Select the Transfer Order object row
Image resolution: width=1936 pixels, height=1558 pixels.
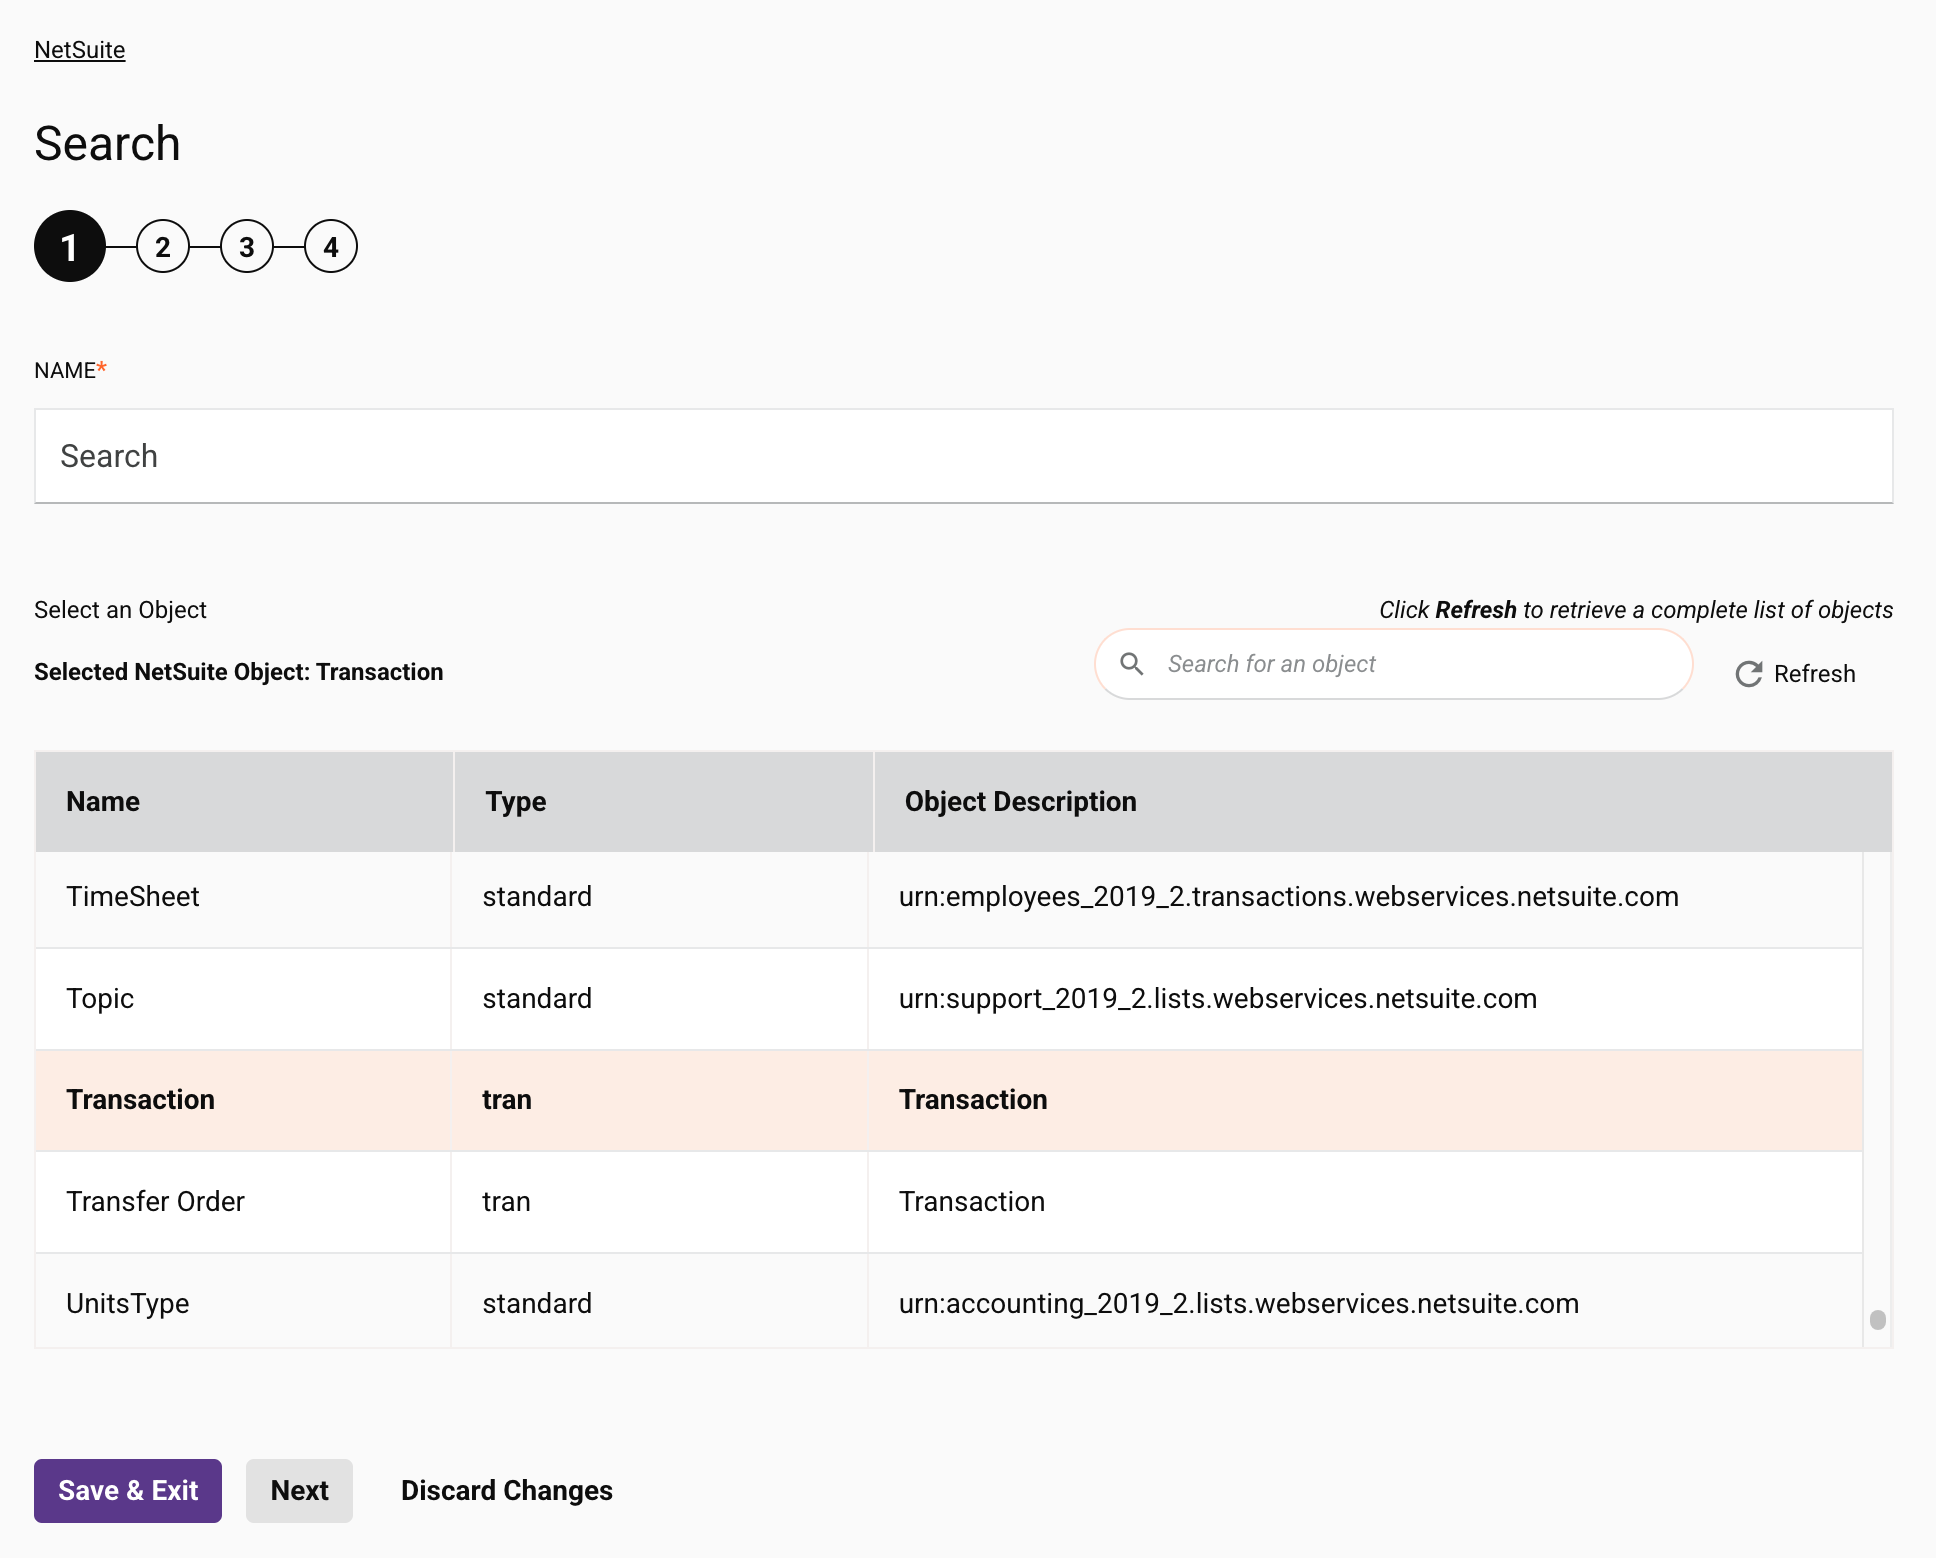pyautogui.click(x=949, y=1202)
